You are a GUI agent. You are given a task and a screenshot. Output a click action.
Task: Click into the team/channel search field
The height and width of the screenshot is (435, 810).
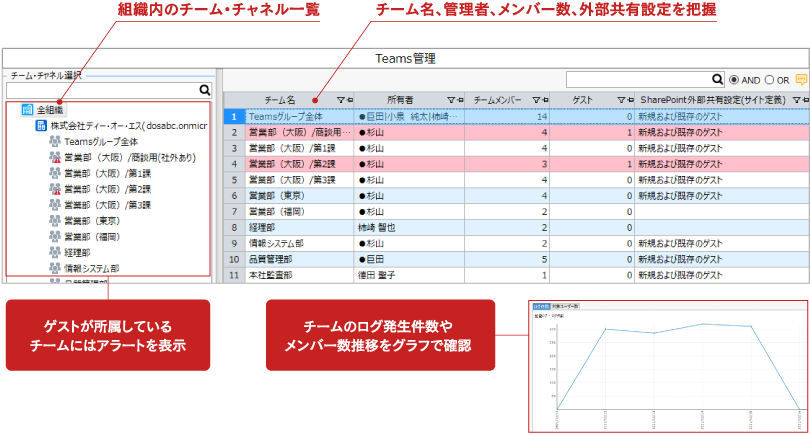(100, 91)
